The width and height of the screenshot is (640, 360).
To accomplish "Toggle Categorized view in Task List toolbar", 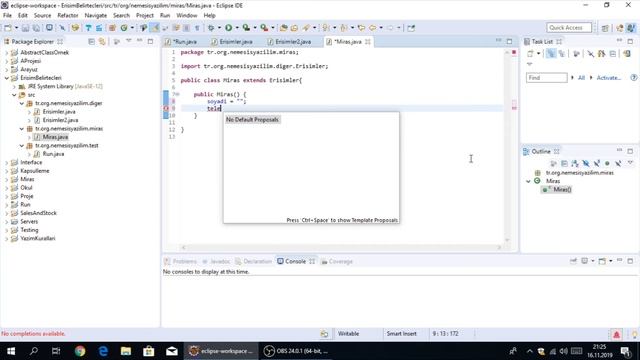I will [x=551, y=53].
